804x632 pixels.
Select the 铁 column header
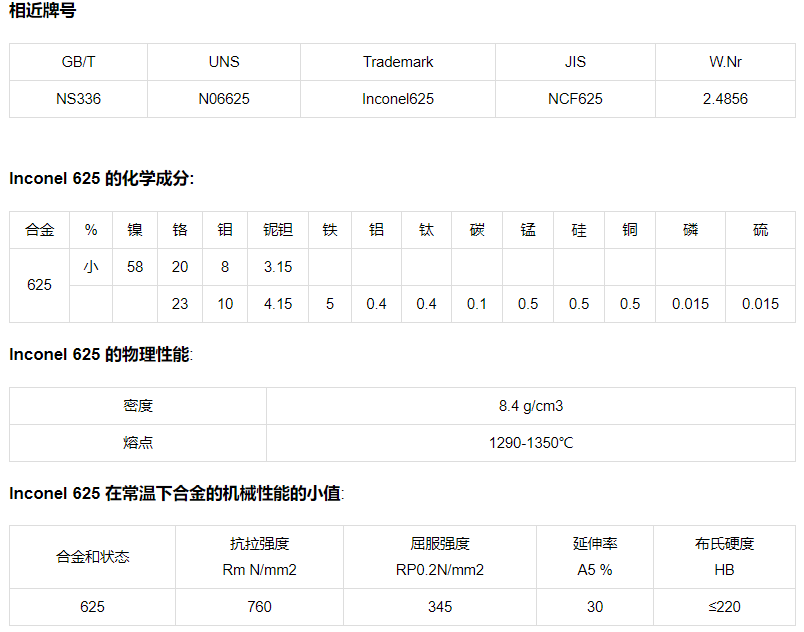click(x=330, y=230)
